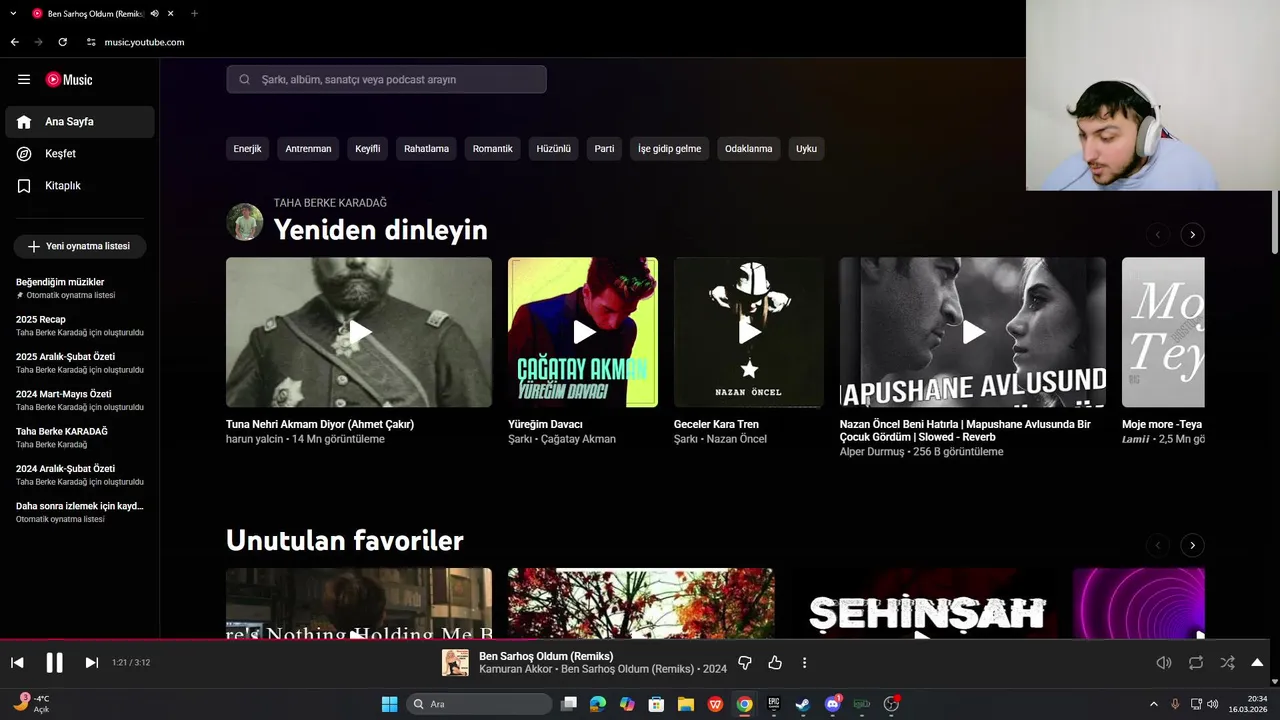
Task: Open the Beğendiğim müzikler playlist
Action: click(x=80, y=288)
